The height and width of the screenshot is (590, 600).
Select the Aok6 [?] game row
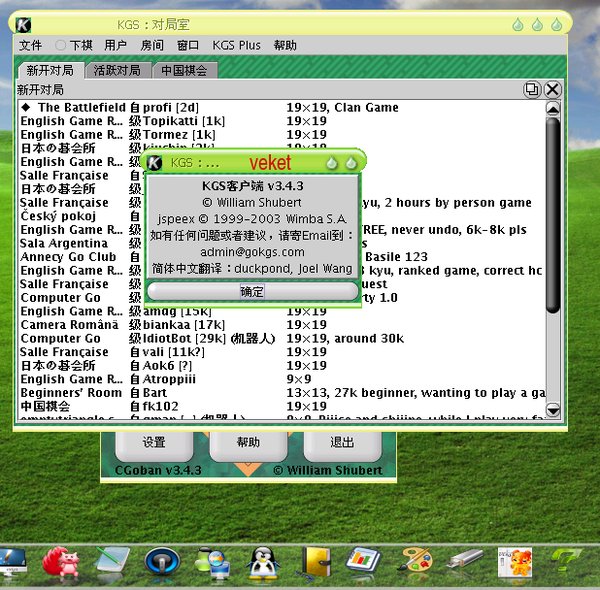[282, 366]
